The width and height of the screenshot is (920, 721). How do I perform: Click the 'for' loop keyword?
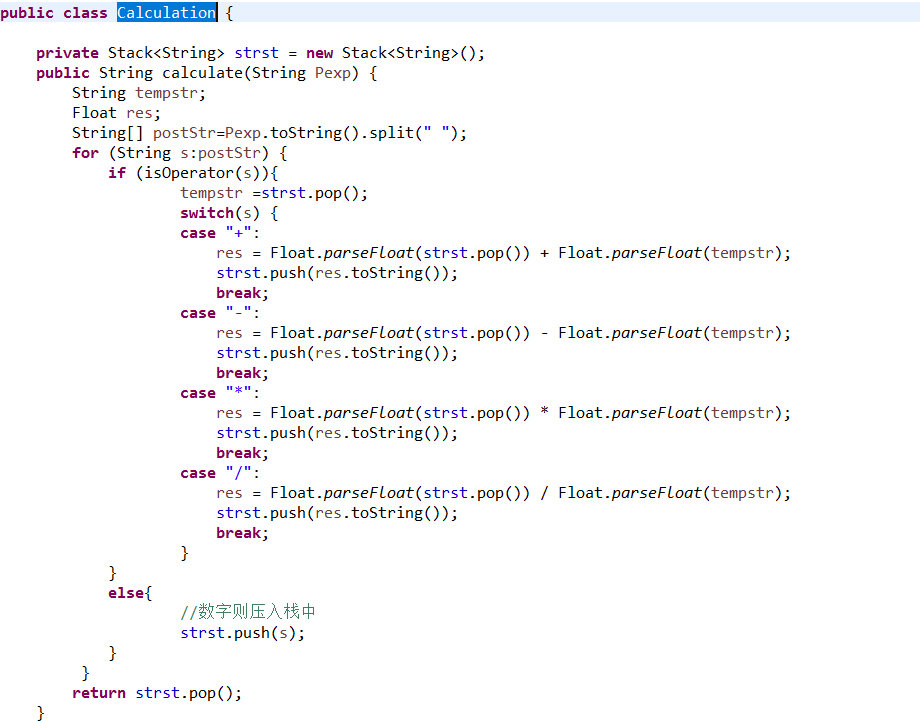click(85, 153)
